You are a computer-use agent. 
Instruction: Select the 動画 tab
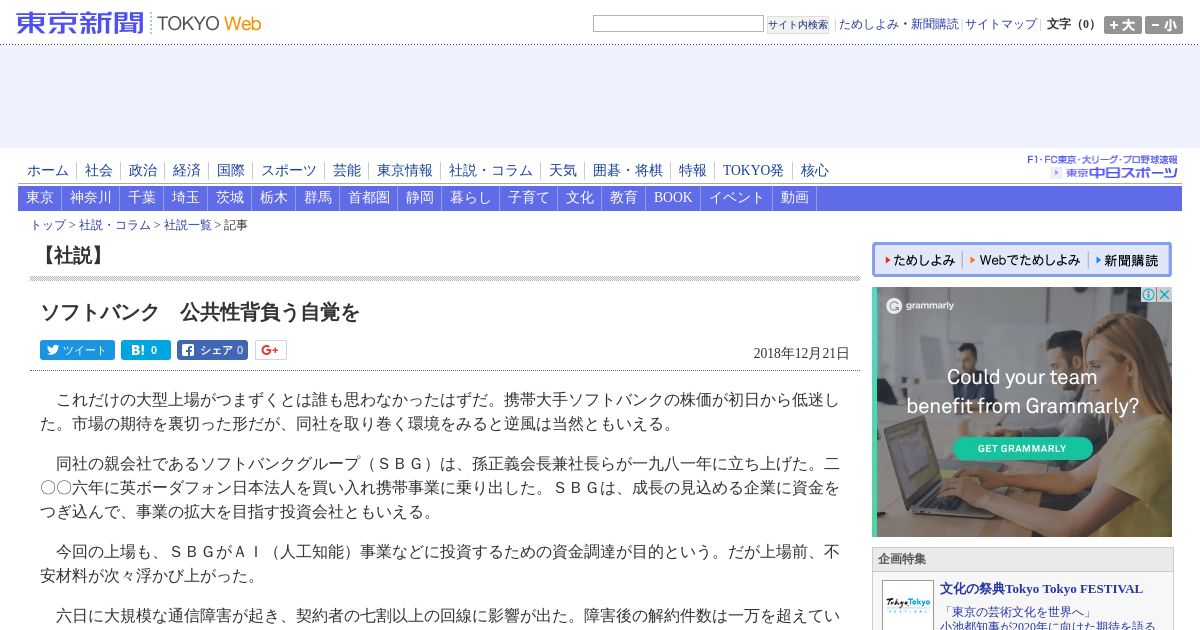pyautogui.click(x=795, y=198)
